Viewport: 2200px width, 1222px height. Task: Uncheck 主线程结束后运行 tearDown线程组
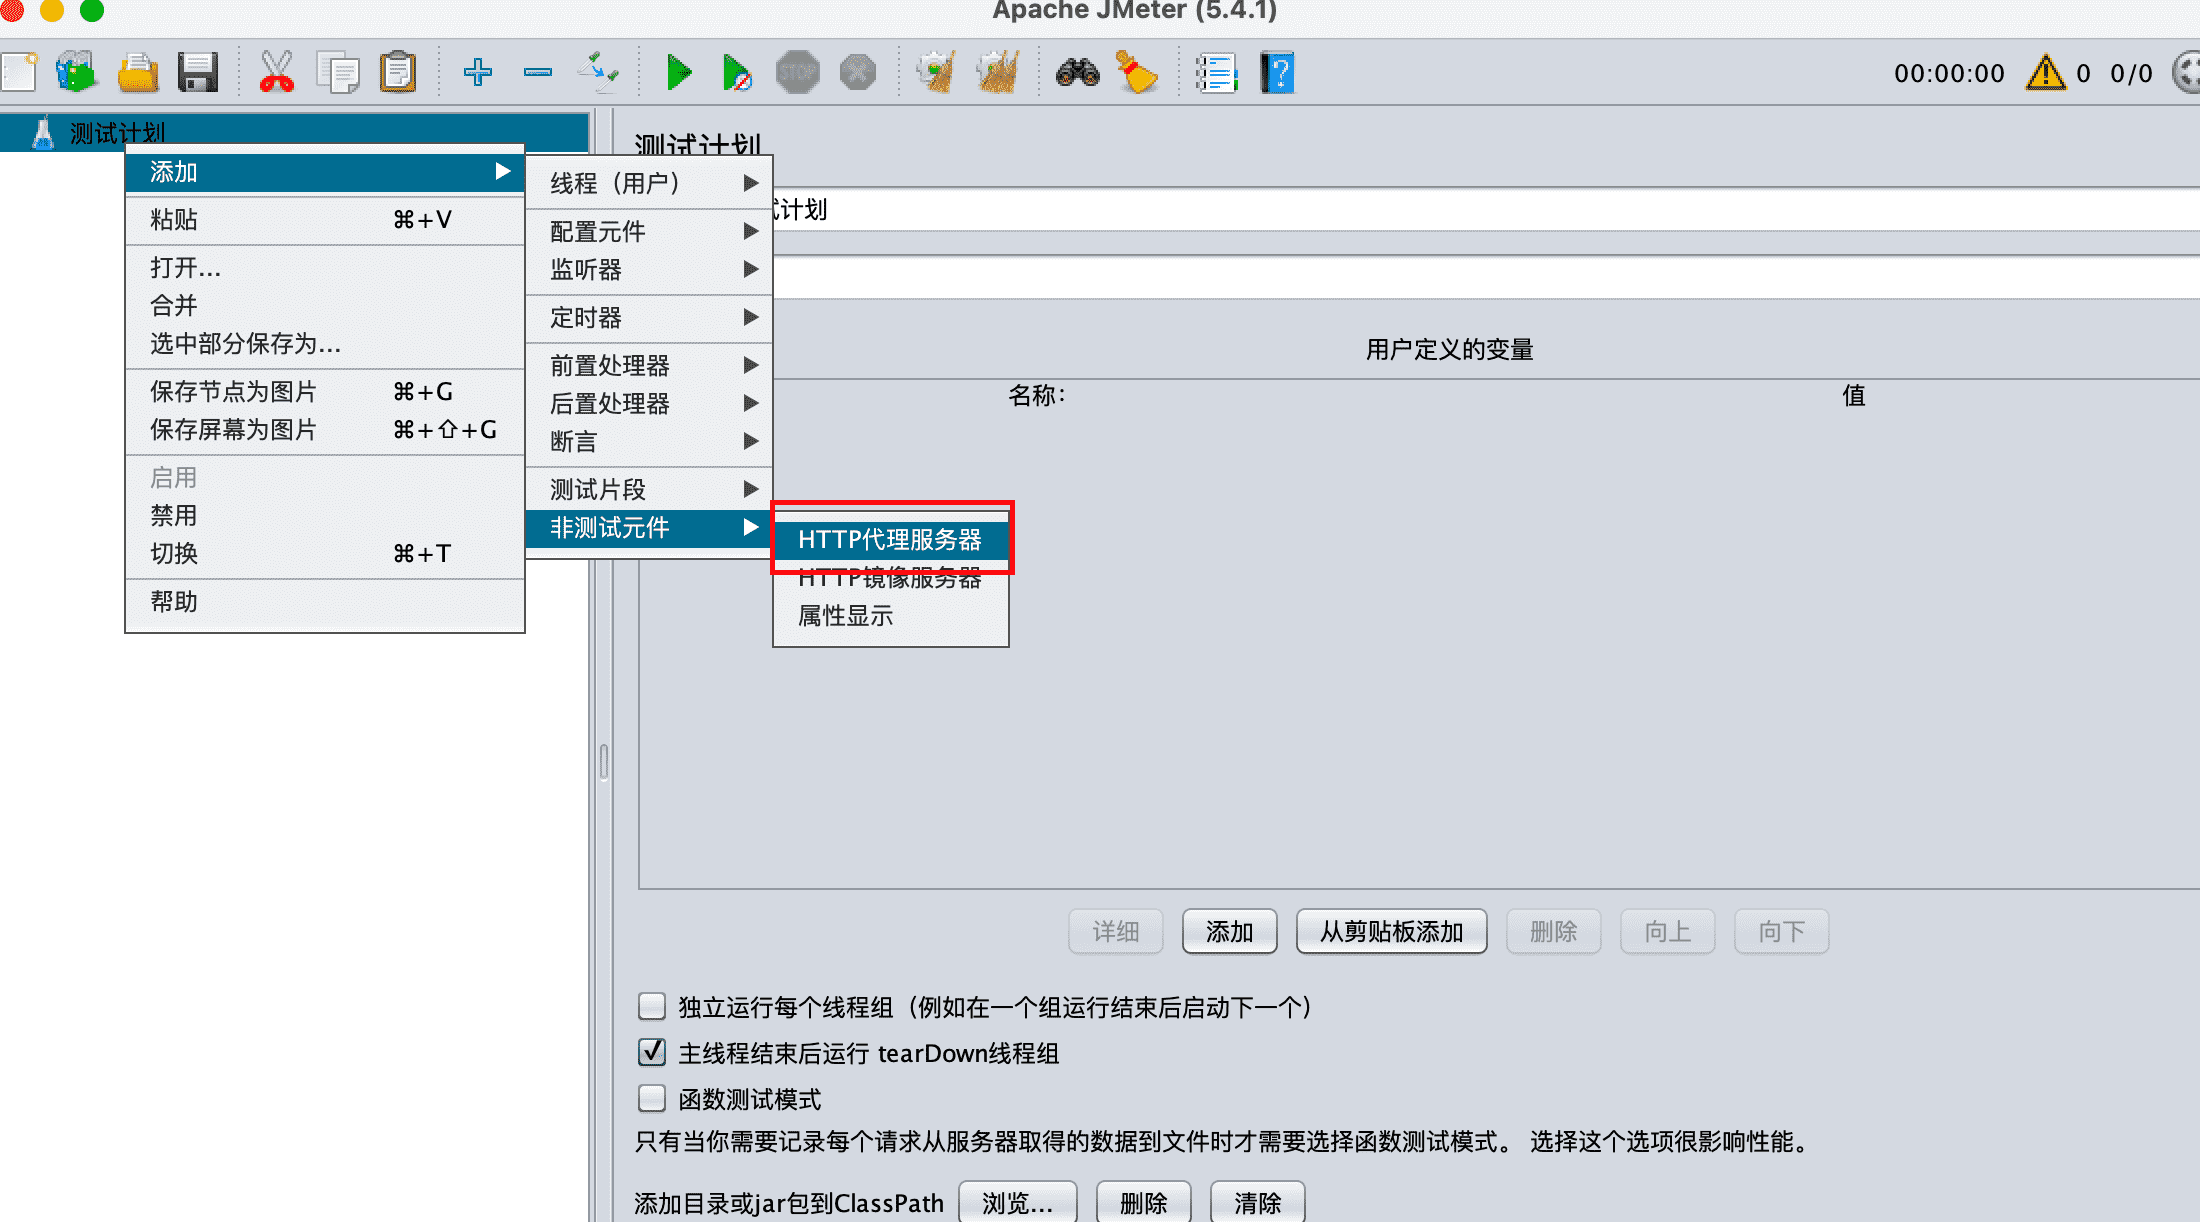[x=652, y=1052]
